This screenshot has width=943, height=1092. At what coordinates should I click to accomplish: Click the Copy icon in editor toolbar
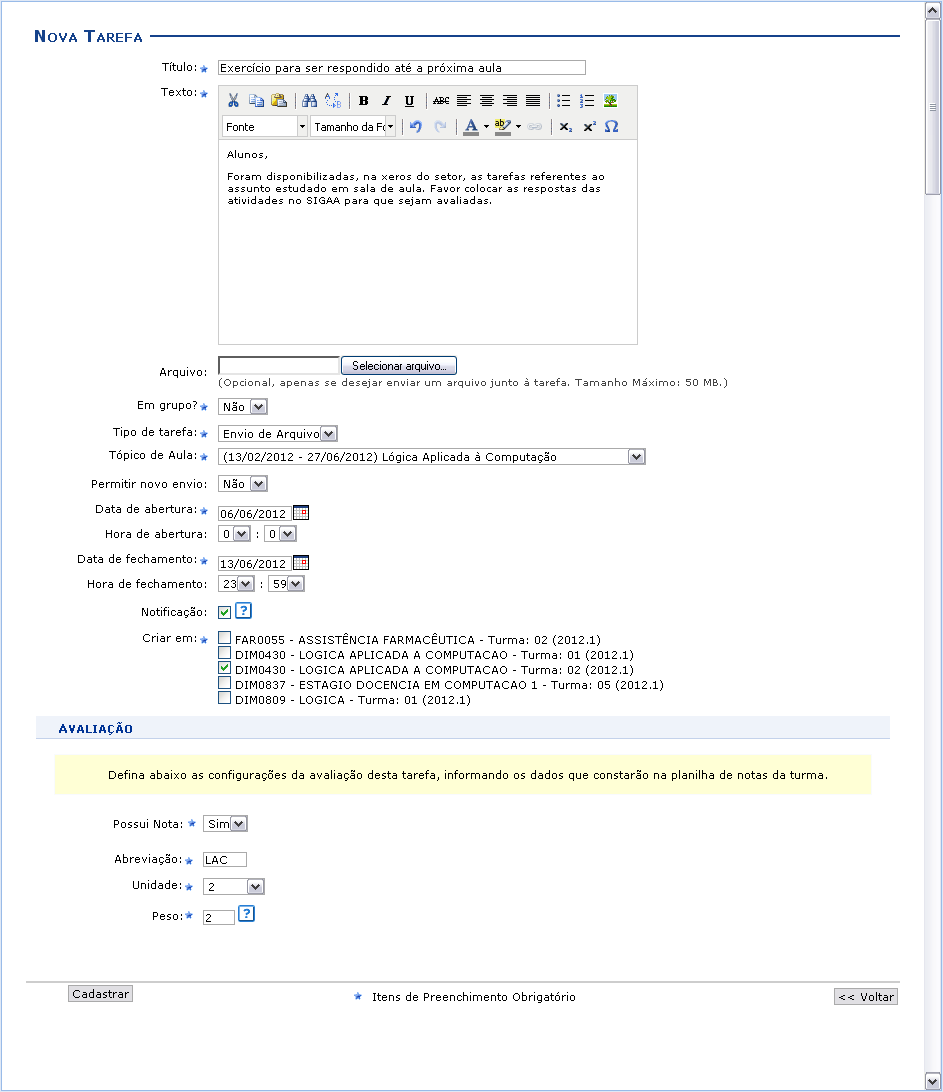coord(256,101)
